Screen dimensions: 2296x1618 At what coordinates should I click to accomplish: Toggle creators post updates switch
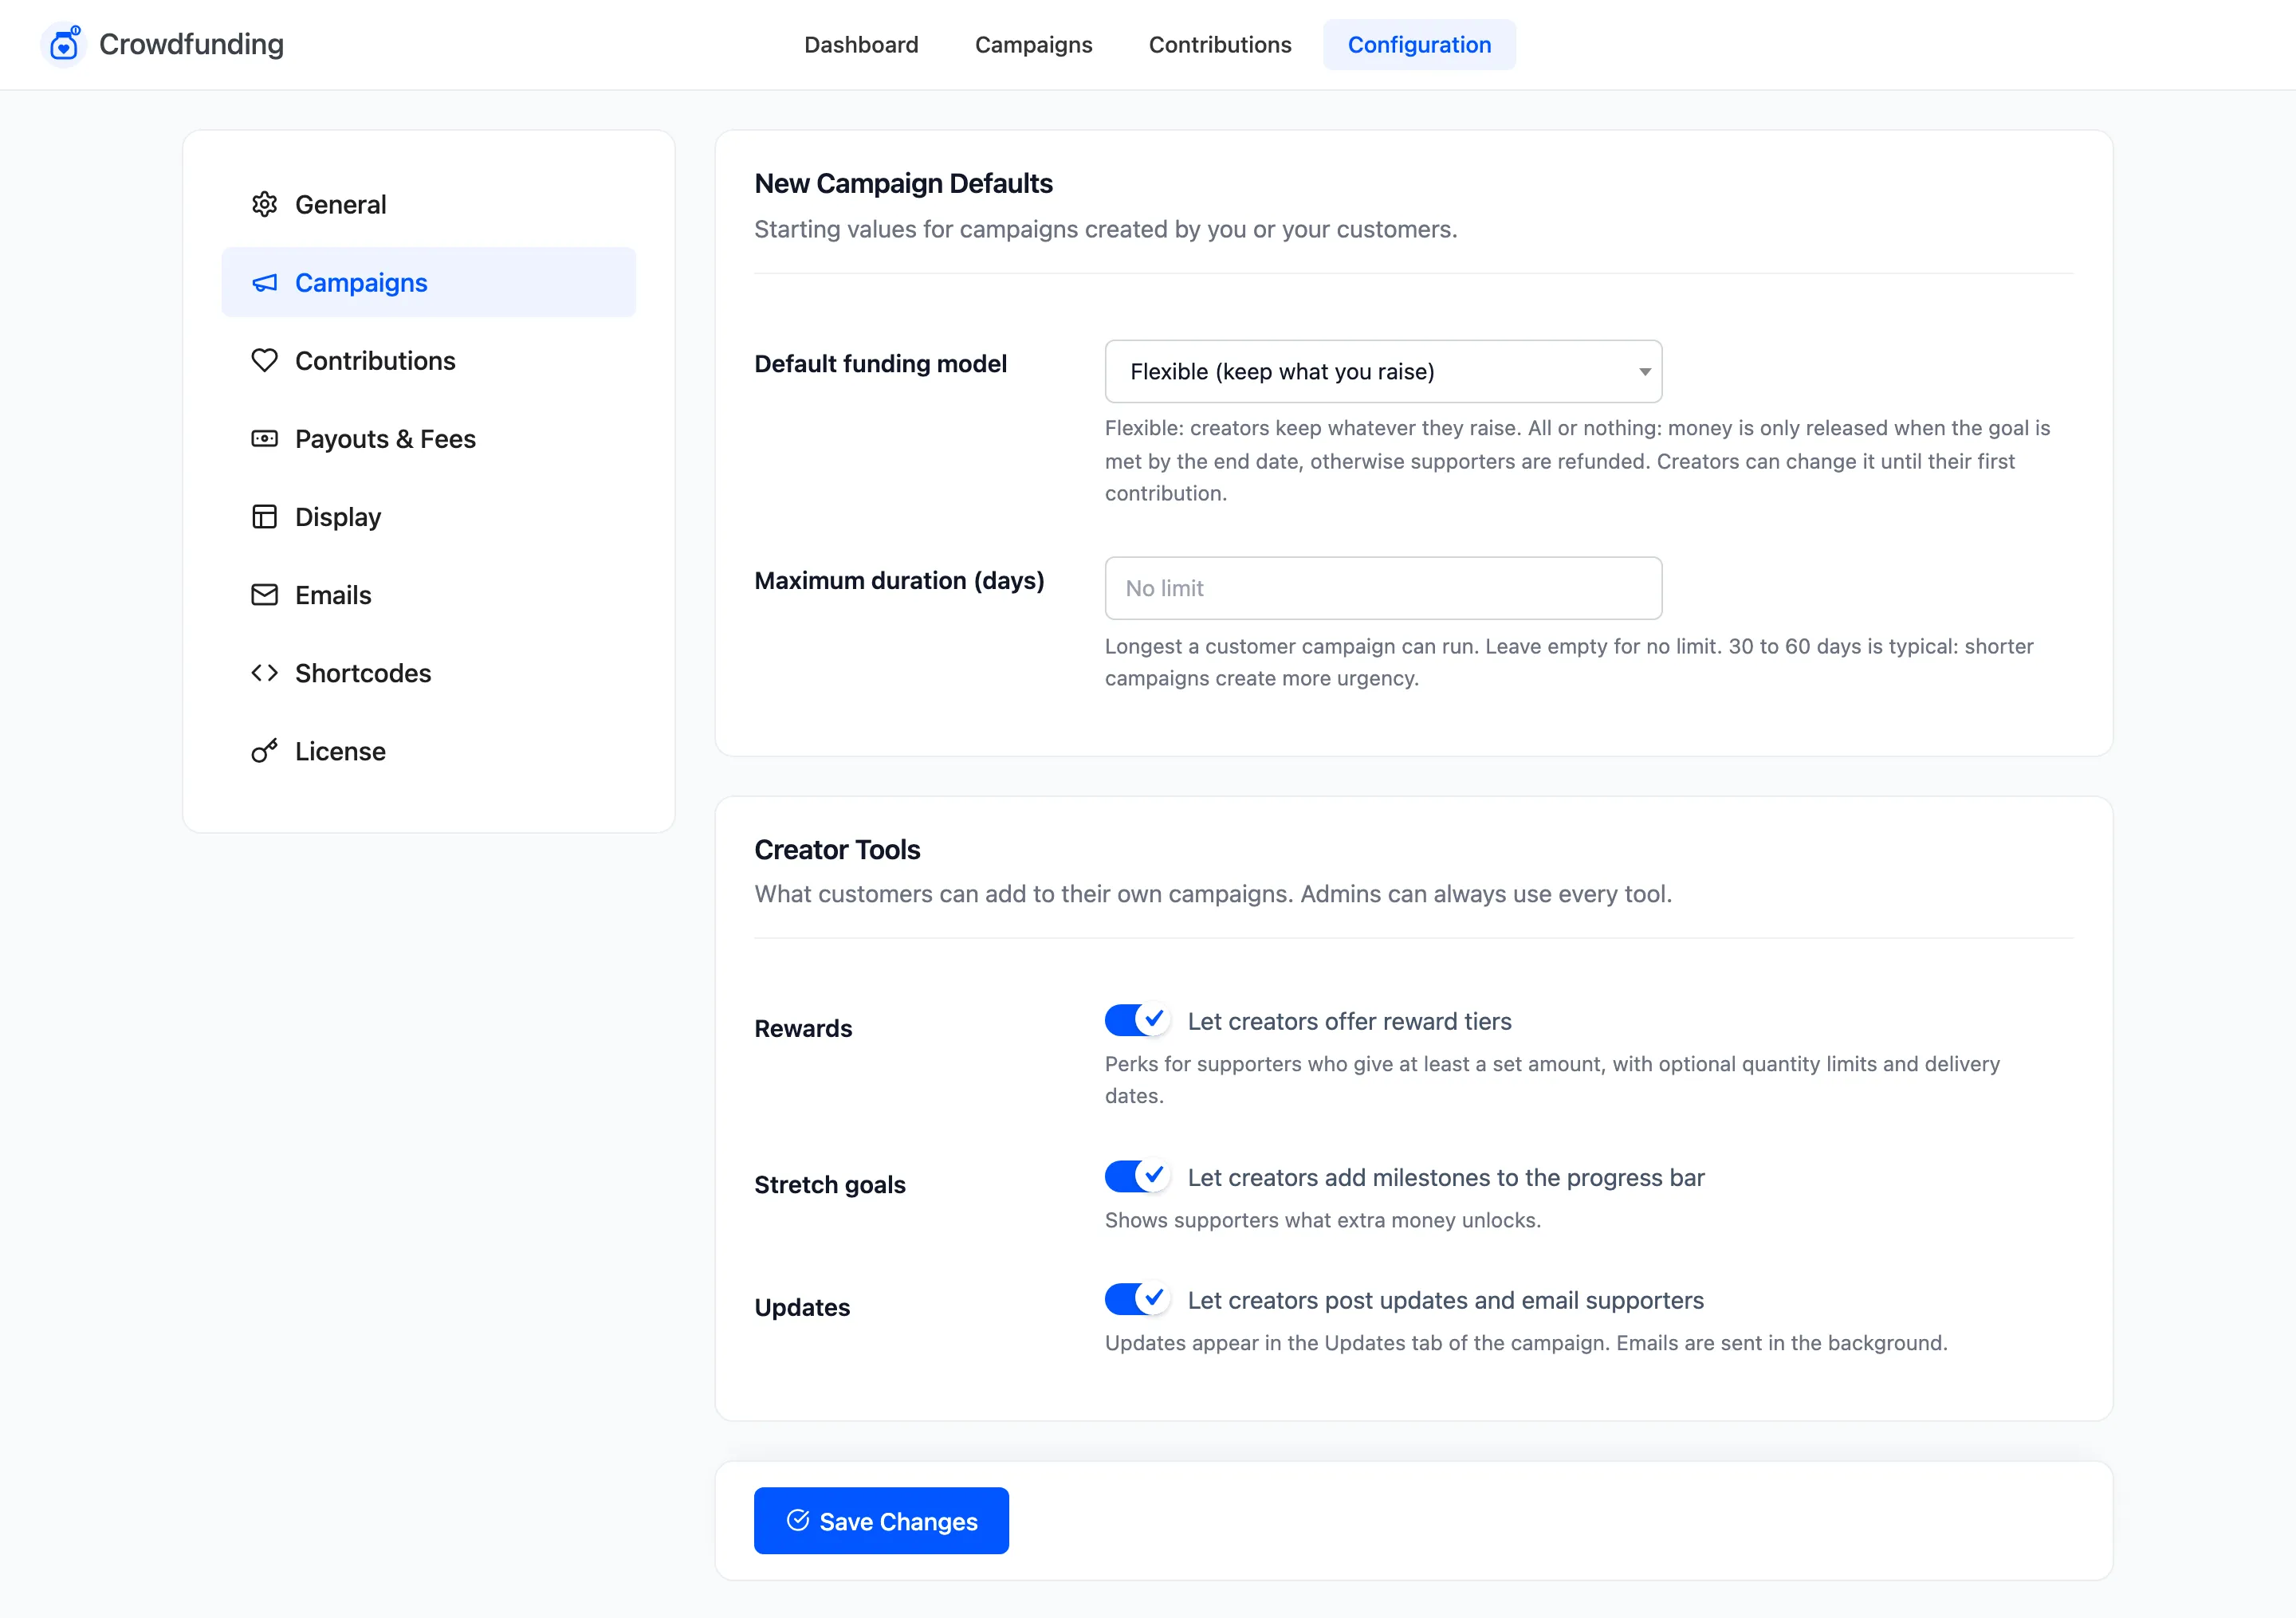[x=1137, y=1299]
